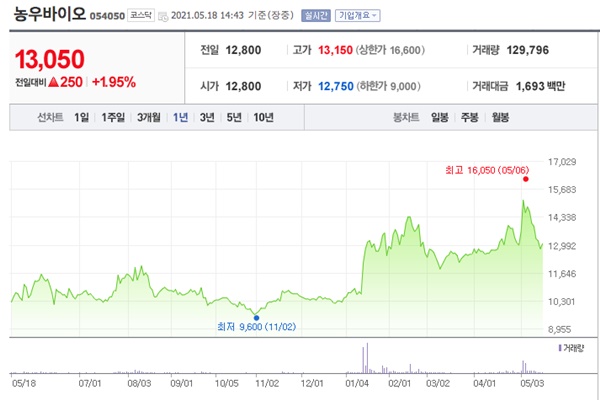This screenshot has width=600, height=400.
Task: Click x-axis date 11/02
Action: [x=267, y=383]
